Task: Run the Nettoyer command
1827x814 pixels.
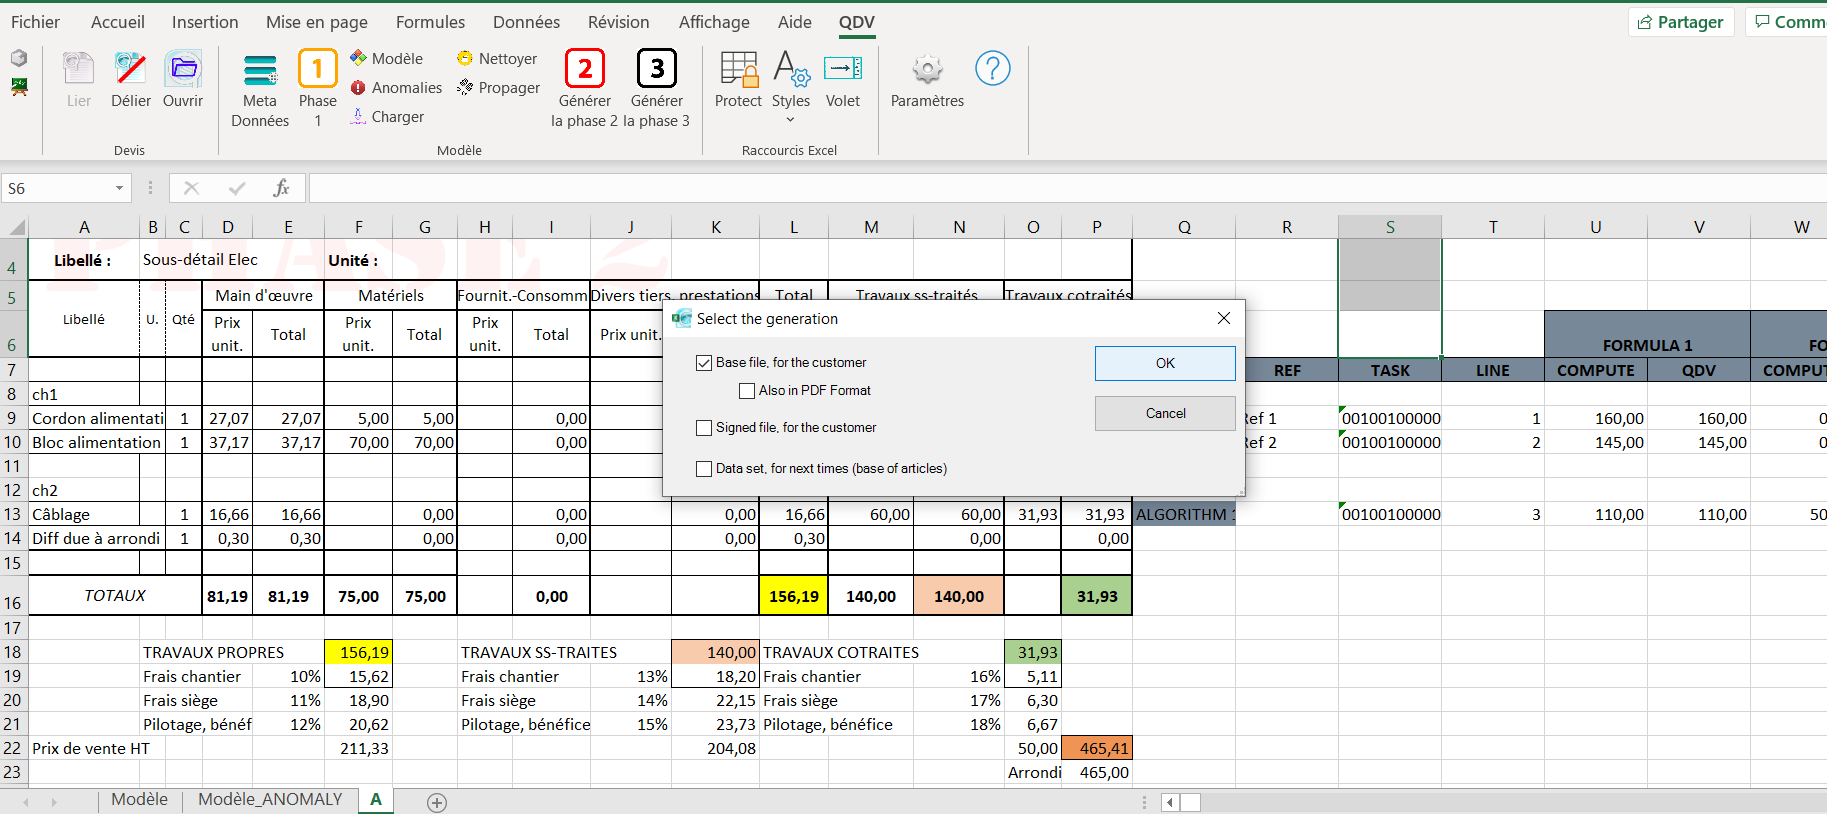Action: [497, 59]
